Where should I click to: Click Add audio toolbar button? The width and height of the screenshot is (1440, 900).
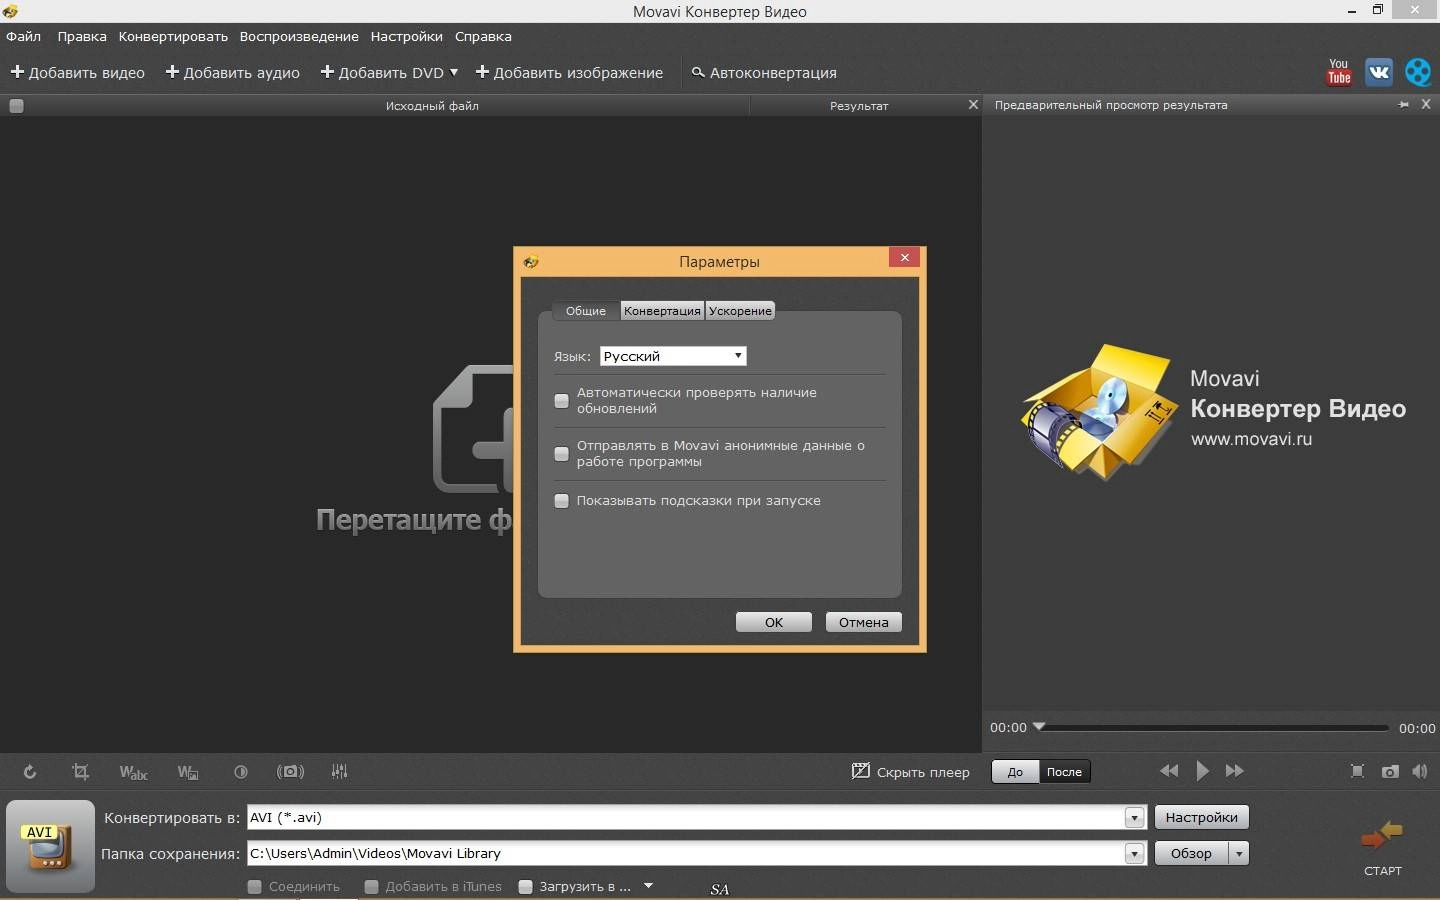[232, 72]
